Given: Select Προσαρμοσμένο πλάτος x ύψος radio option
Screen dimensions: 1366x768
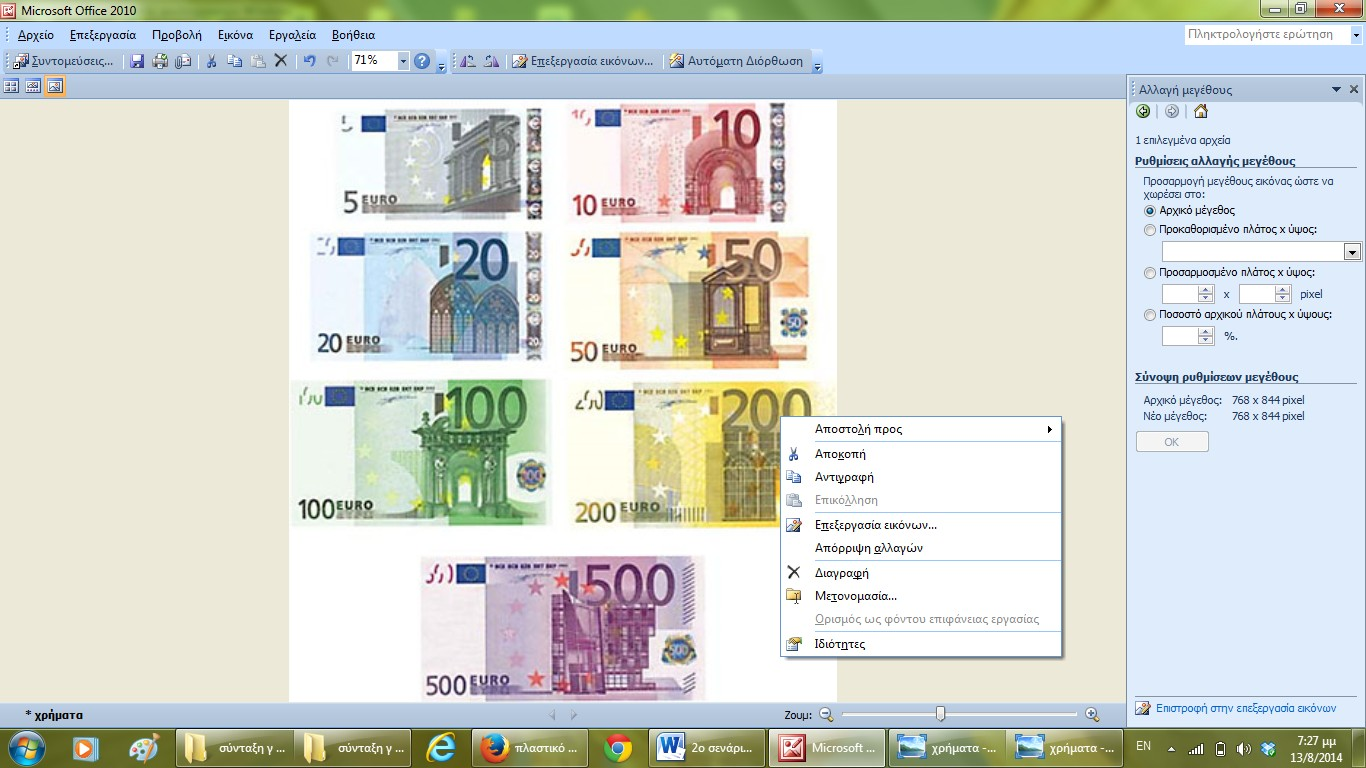Looking at the screenshot, I should click(x=1149, y=272).
